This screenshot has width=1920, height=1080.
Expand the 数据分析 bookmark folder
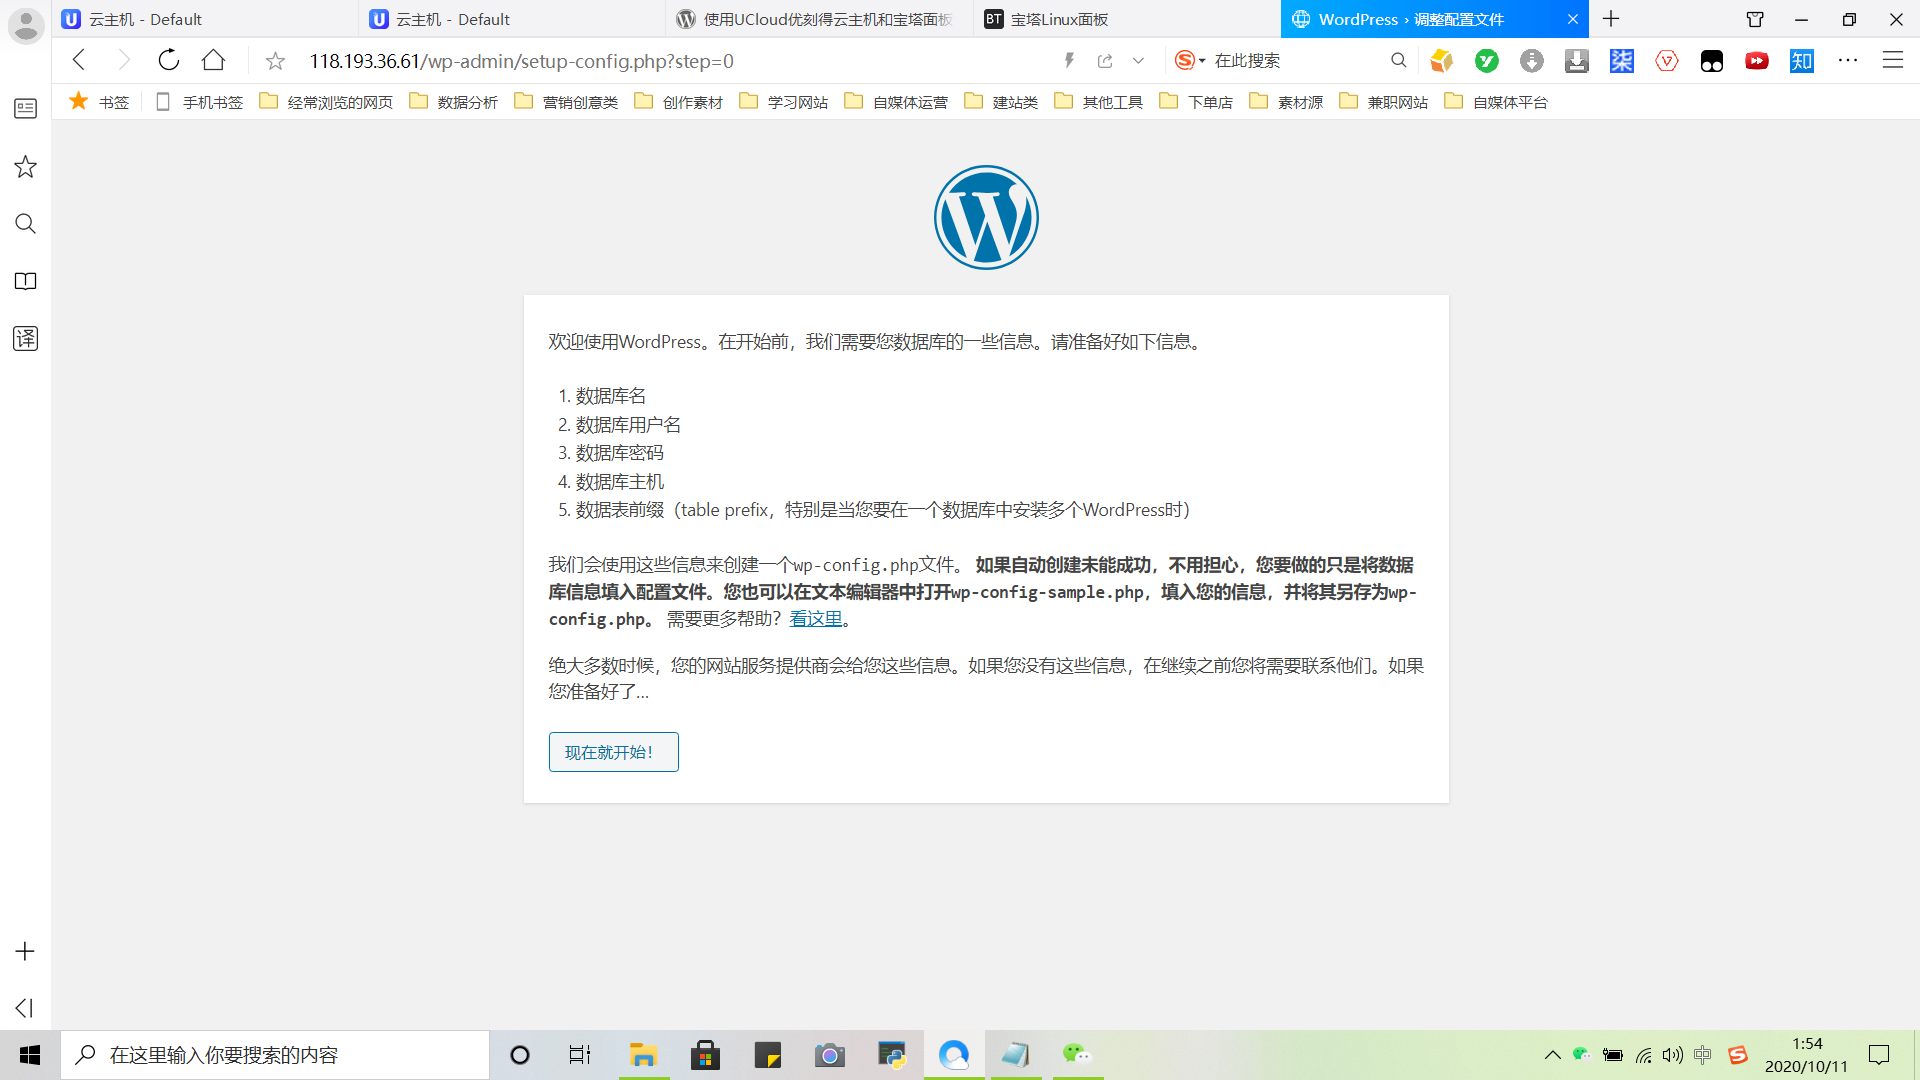click(454, 102)
